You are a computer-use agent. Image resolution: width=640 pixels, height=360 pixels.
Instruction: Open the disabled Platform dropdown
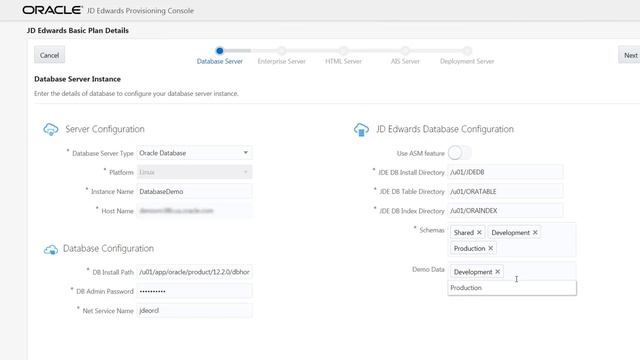pyautogui.click(x=194, y=172)
